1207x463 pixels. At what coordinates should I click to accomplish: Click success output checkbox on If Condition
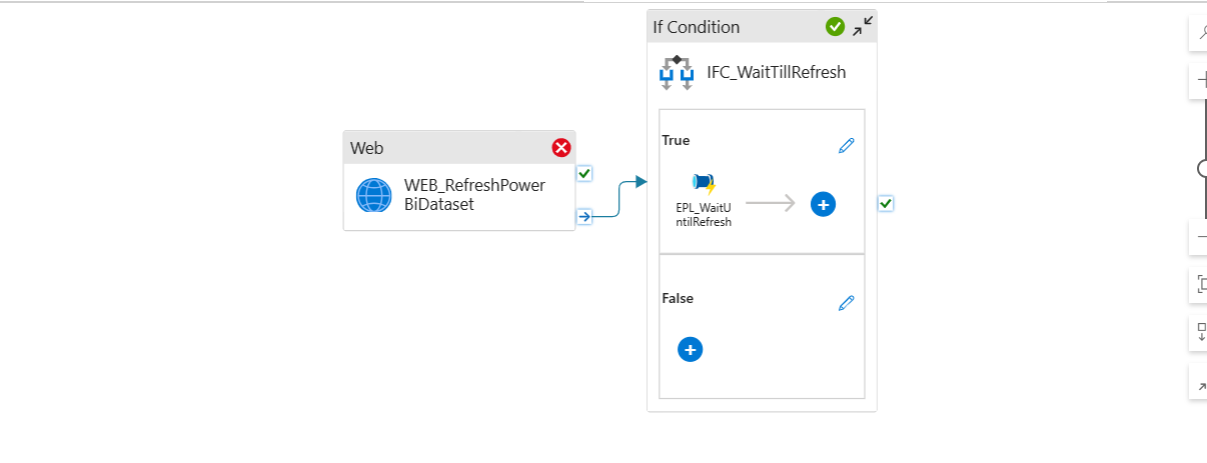(x=886, y=204)
